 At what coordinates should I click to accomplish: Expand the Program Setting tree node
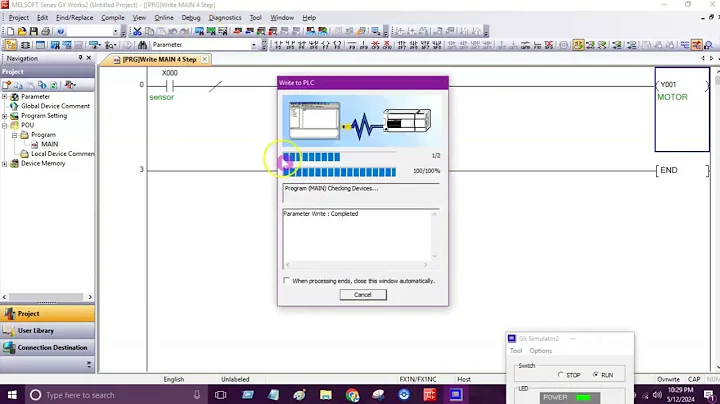coord(5,116)
